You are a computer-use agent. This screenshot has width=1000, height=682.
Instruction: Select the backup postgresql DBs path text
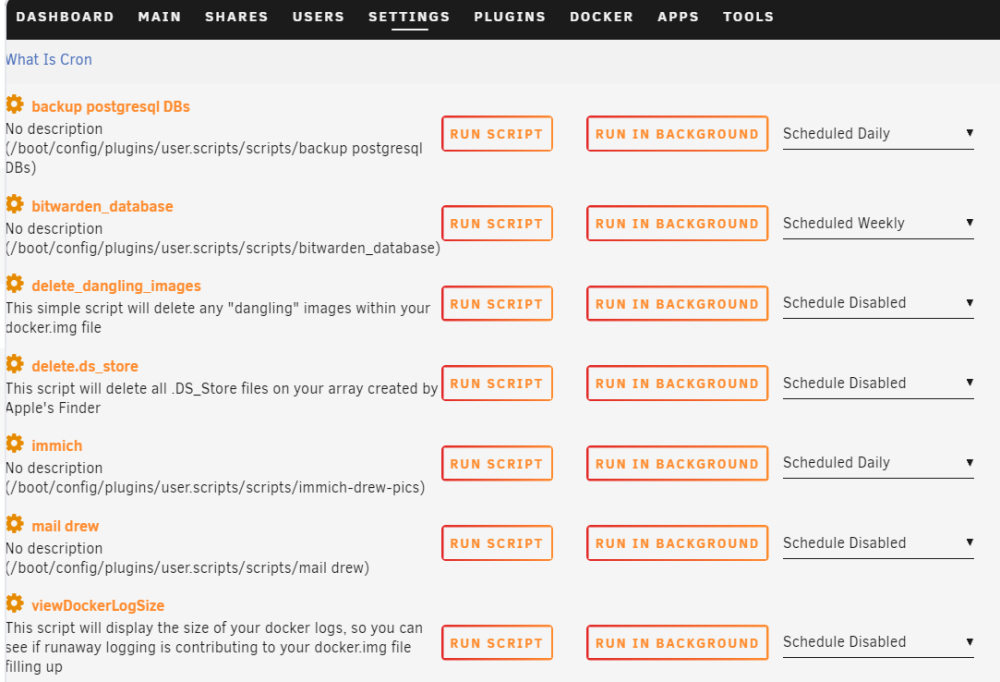214,158
